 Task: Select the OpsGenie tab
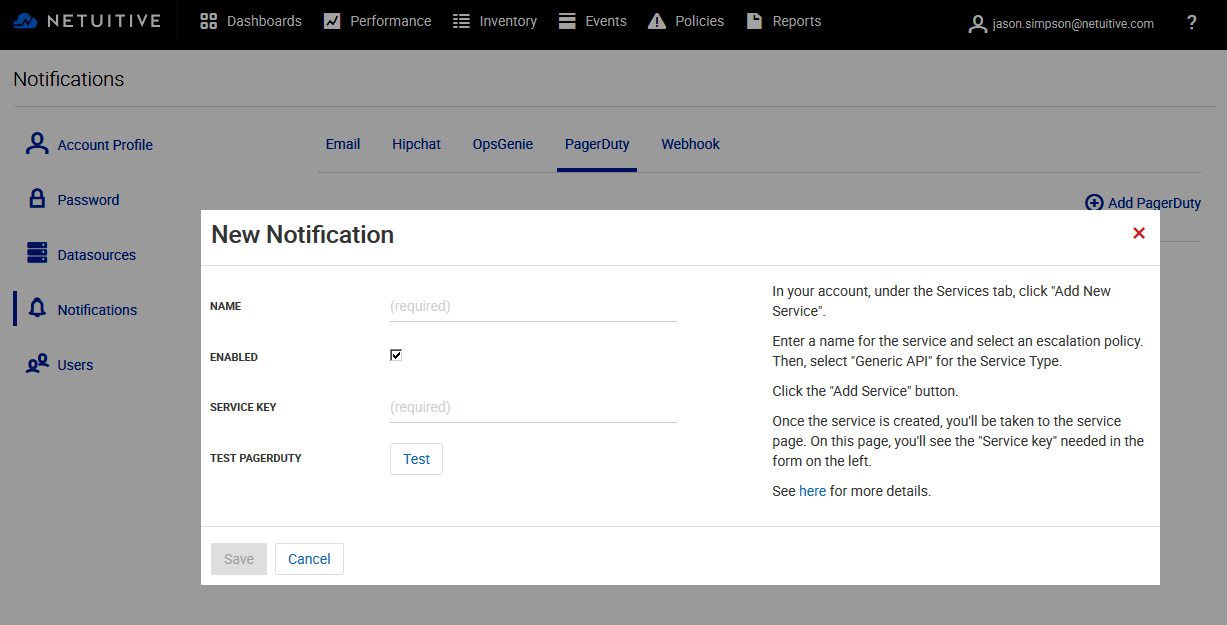click(502, 144)
